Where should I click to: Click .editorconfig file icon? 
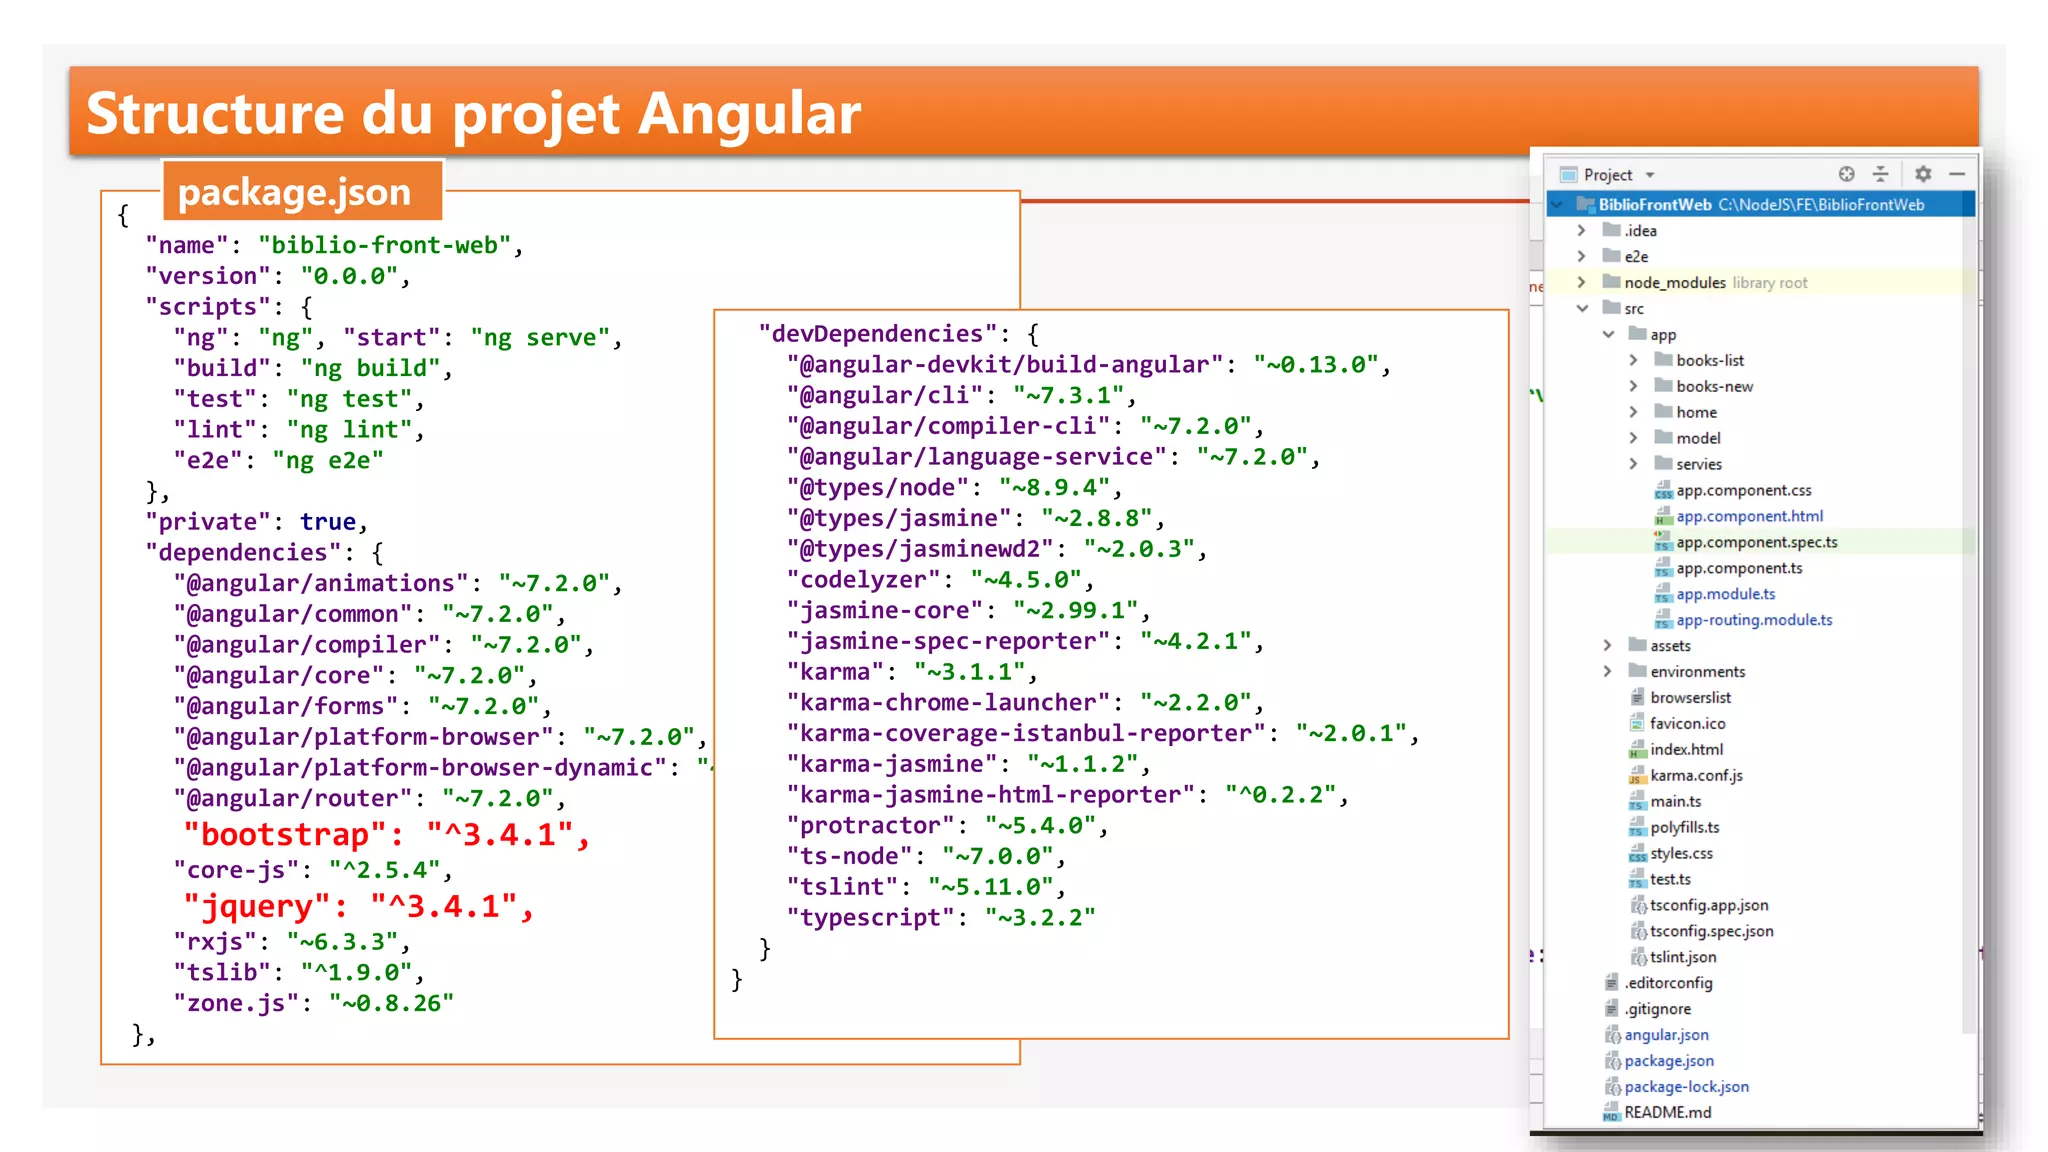pyautogui.click(x=1611, y=984)
